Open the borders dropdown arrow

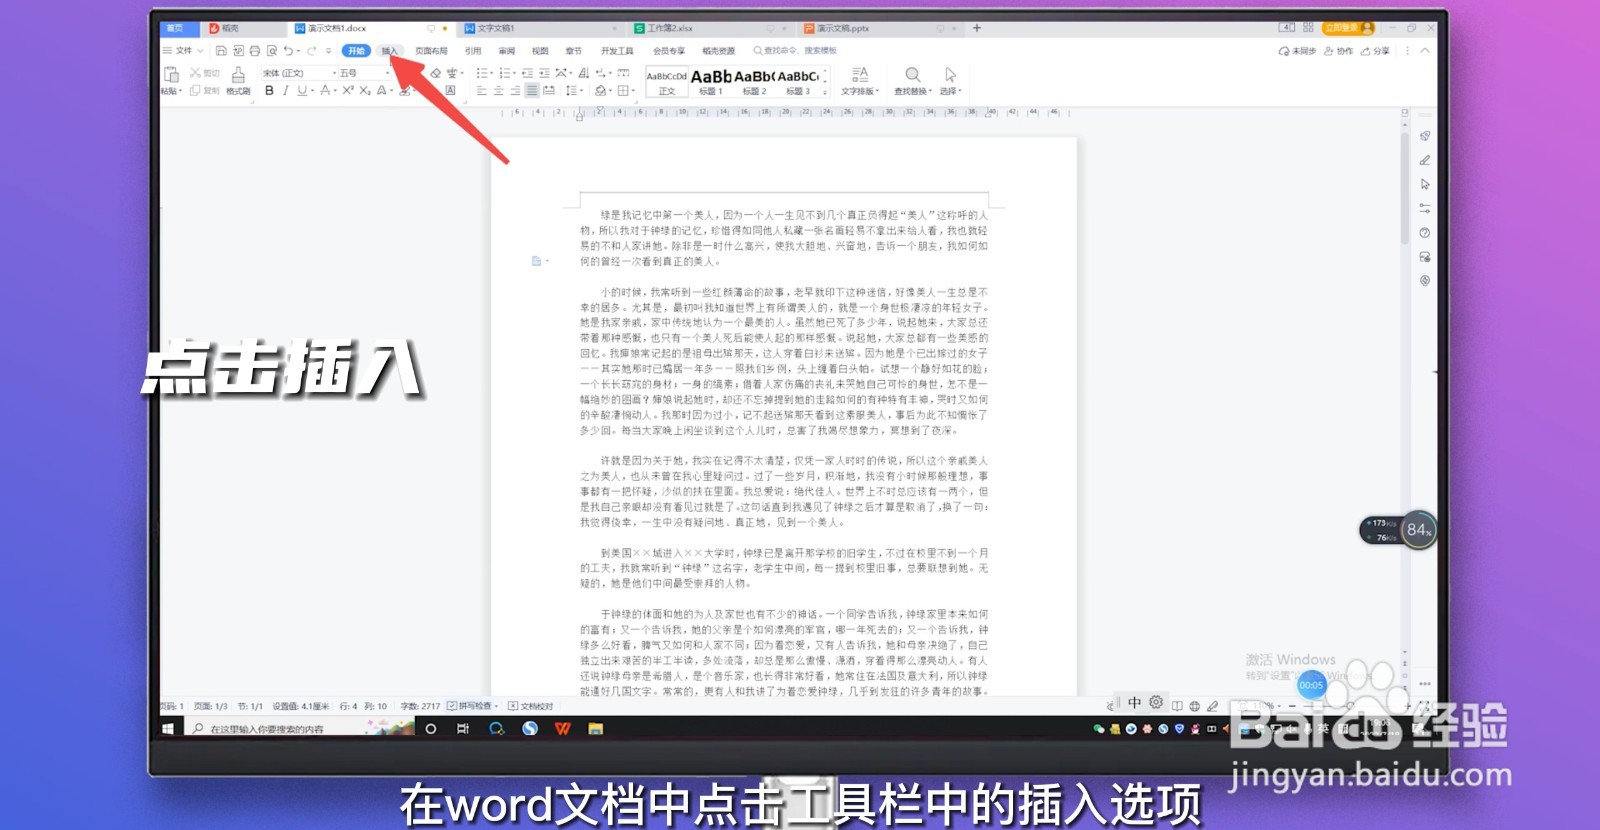[634, 90]
